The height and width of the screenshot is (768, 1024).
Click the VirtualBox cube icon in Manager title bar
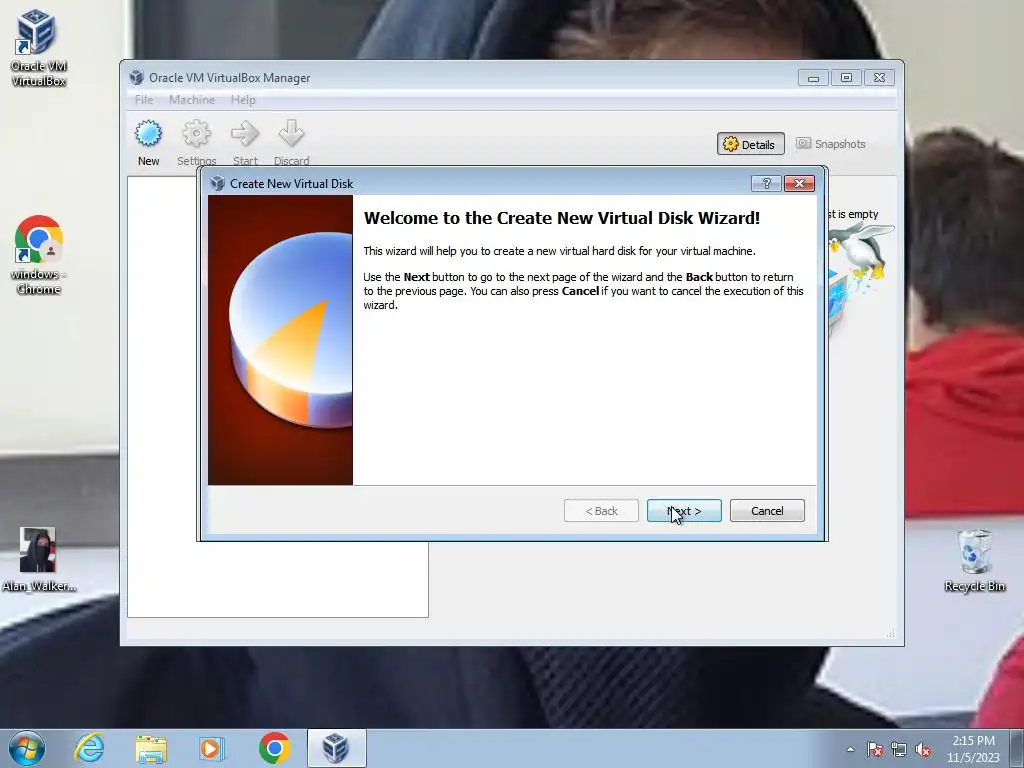(x=136, y=78)
